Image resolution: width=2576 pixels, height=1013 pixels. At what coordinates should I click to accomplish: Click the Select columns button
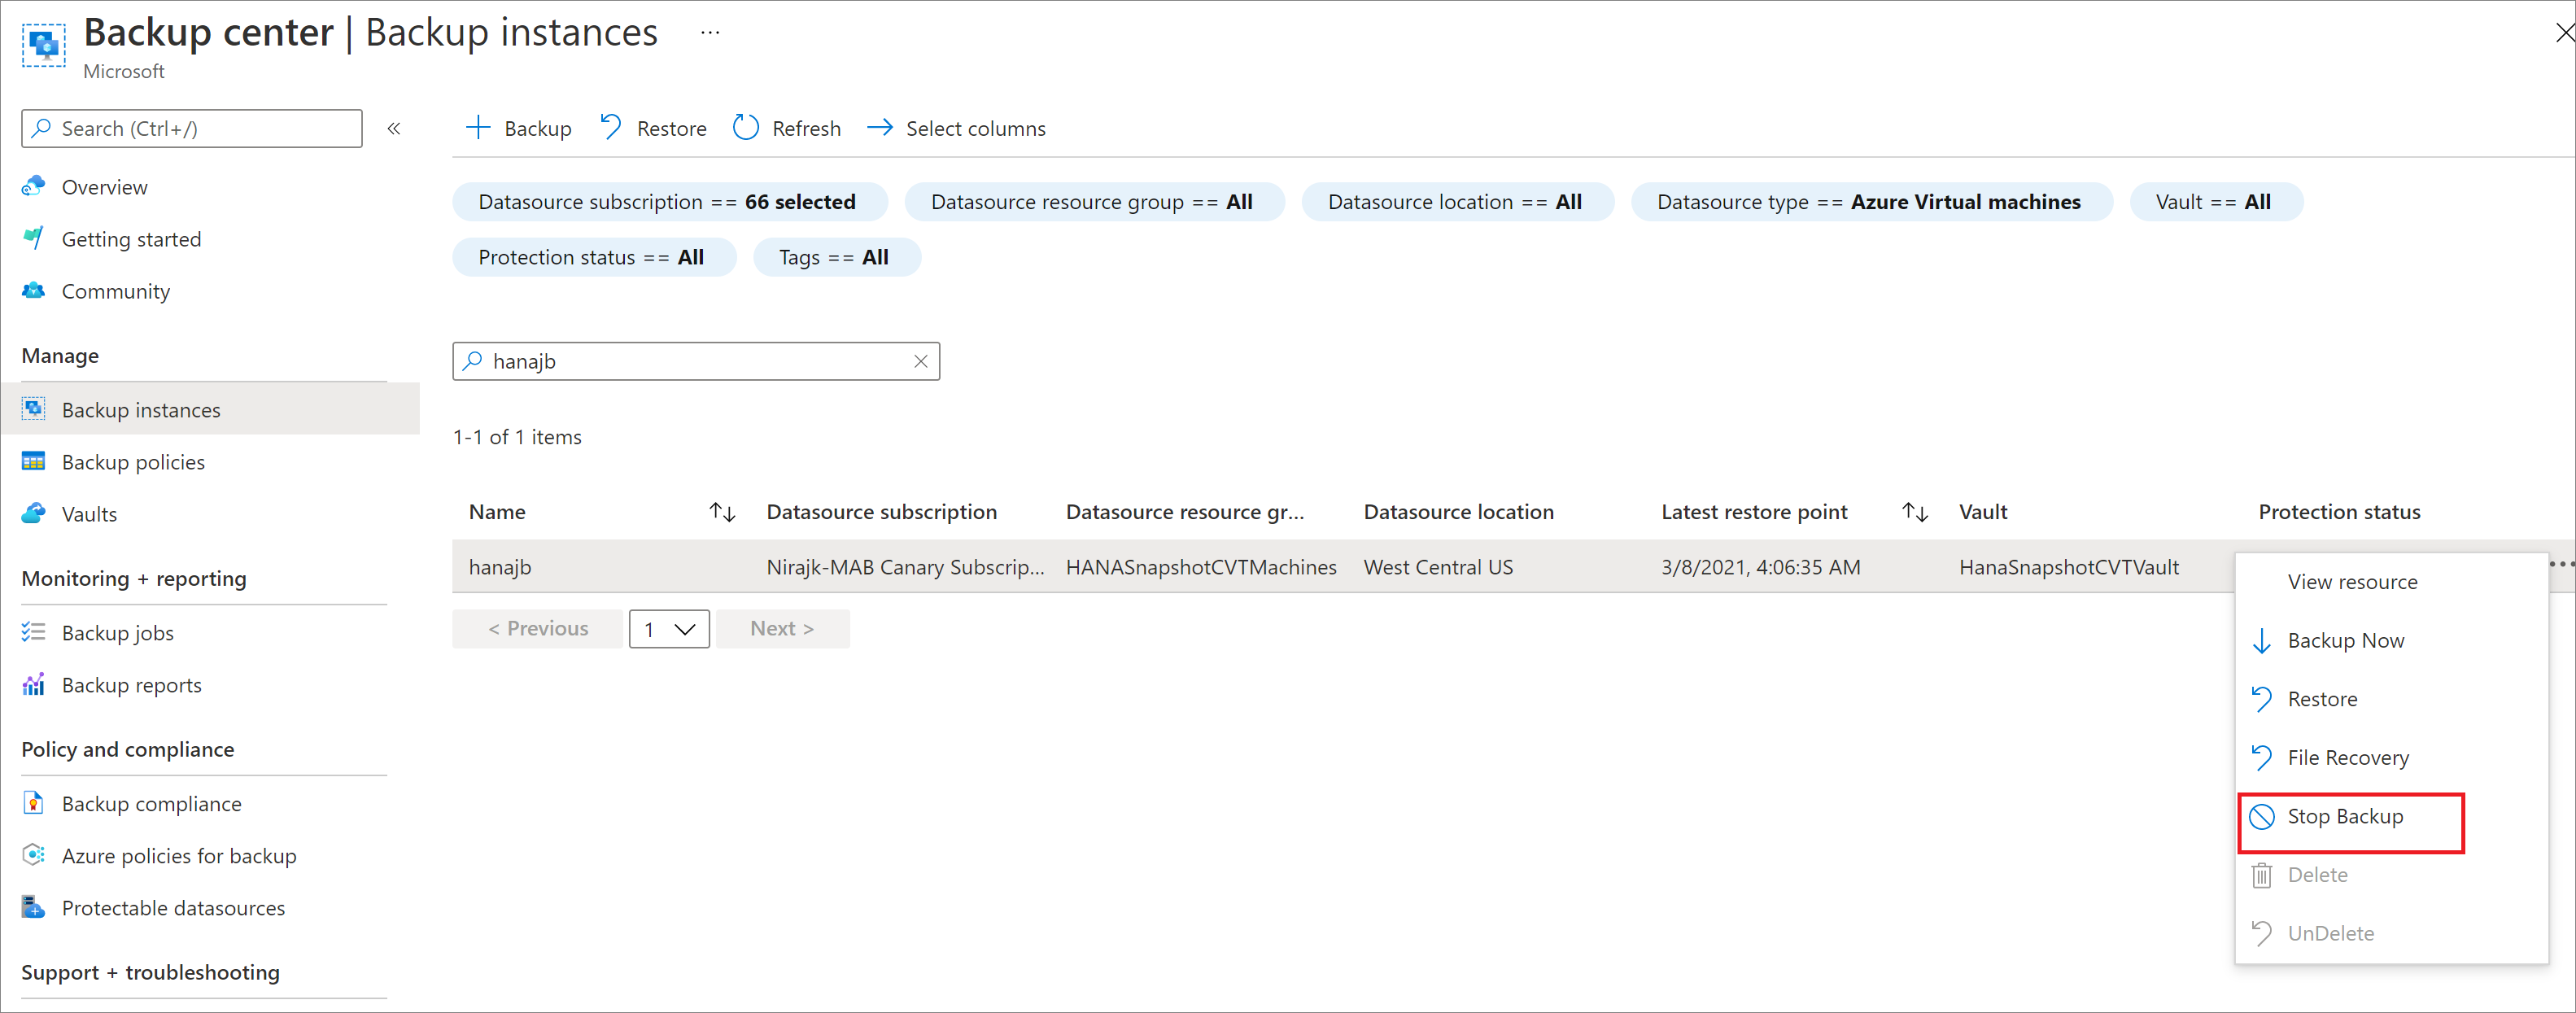coord(958,126)
